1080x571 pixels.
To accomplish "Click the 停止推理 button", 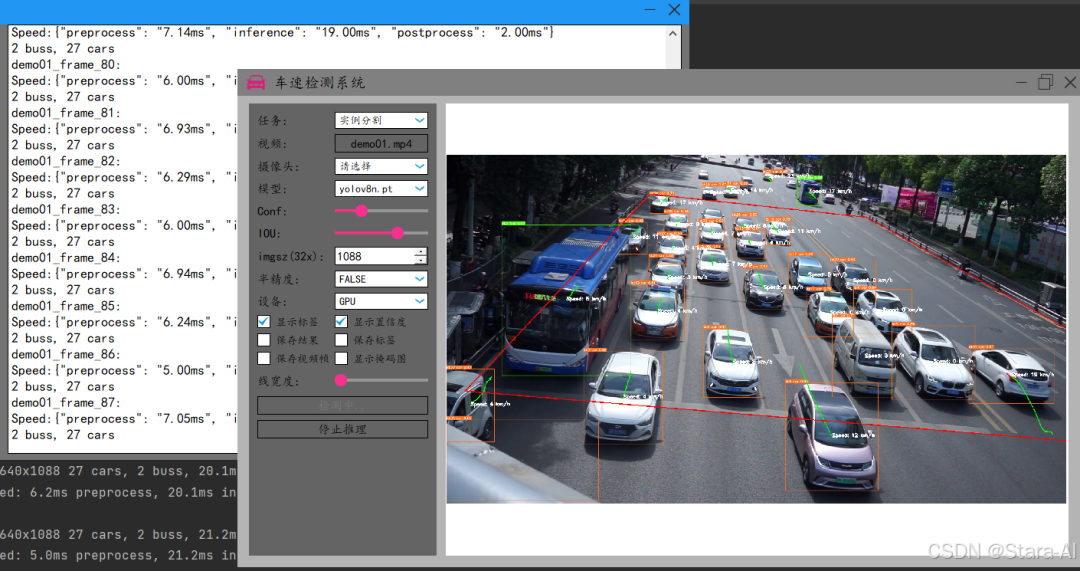I will 342,429.
